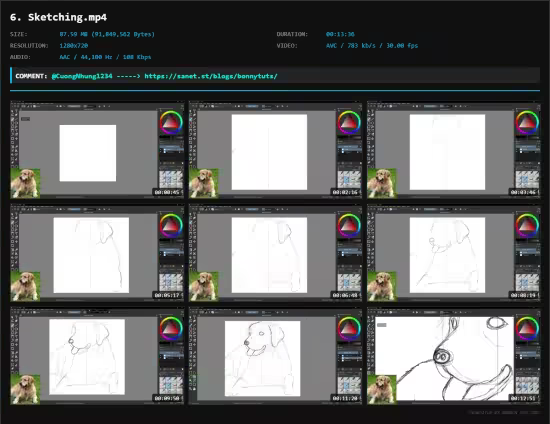Viewport: 550px width, 424px height.
Task: Click the title "6. Sketching.mp4"
Action: (58, 17)
